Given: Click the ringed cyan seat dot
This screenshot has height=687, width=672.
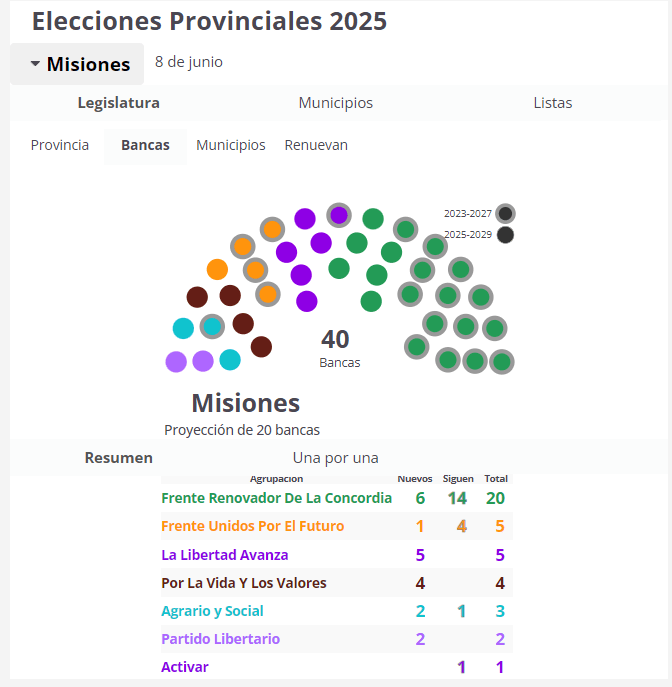Looking at the screenshot, I should pos(212,326).
